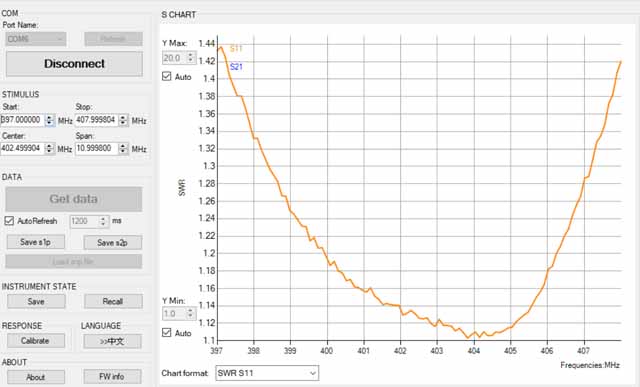Image resolution: width=640 pixels, height=387 pixels.
Task: Click the Get data button
Action: click(74, 199)
